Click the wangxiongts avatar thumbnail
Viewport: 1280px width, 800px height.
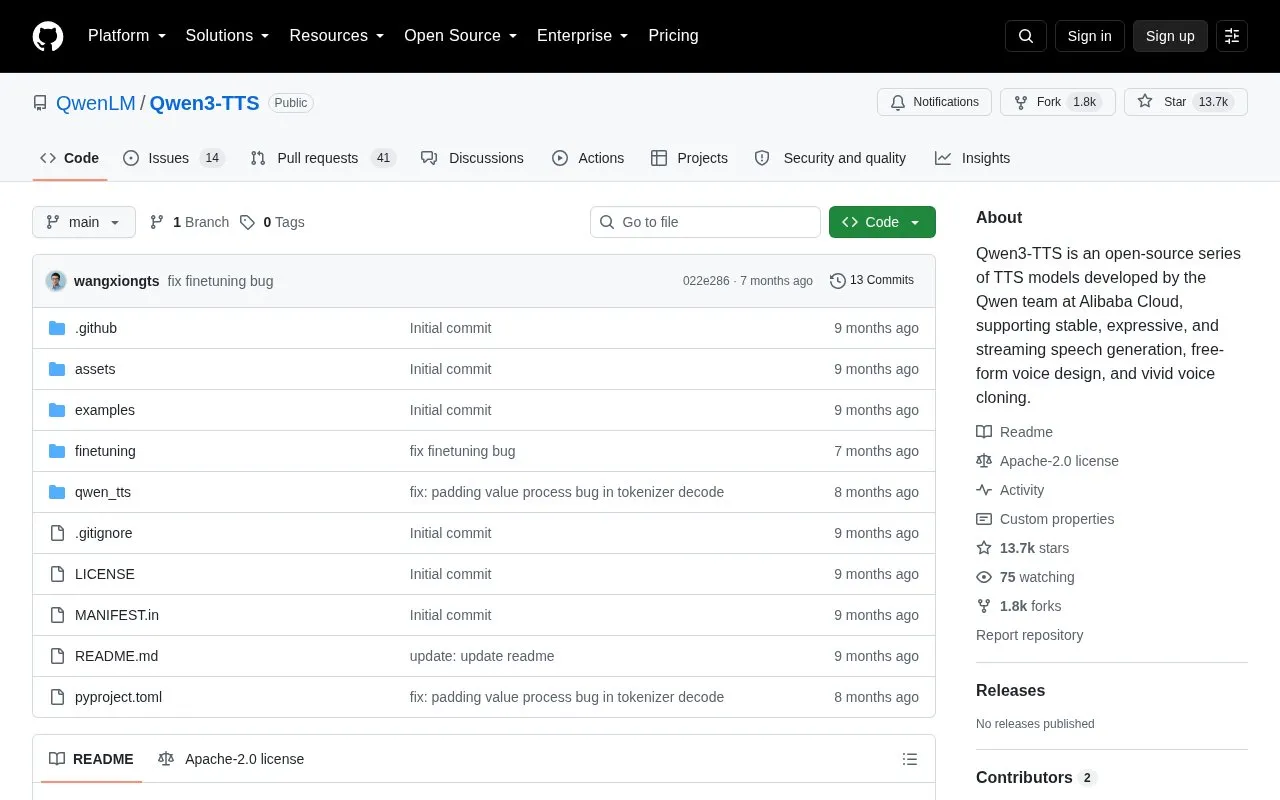56,281
